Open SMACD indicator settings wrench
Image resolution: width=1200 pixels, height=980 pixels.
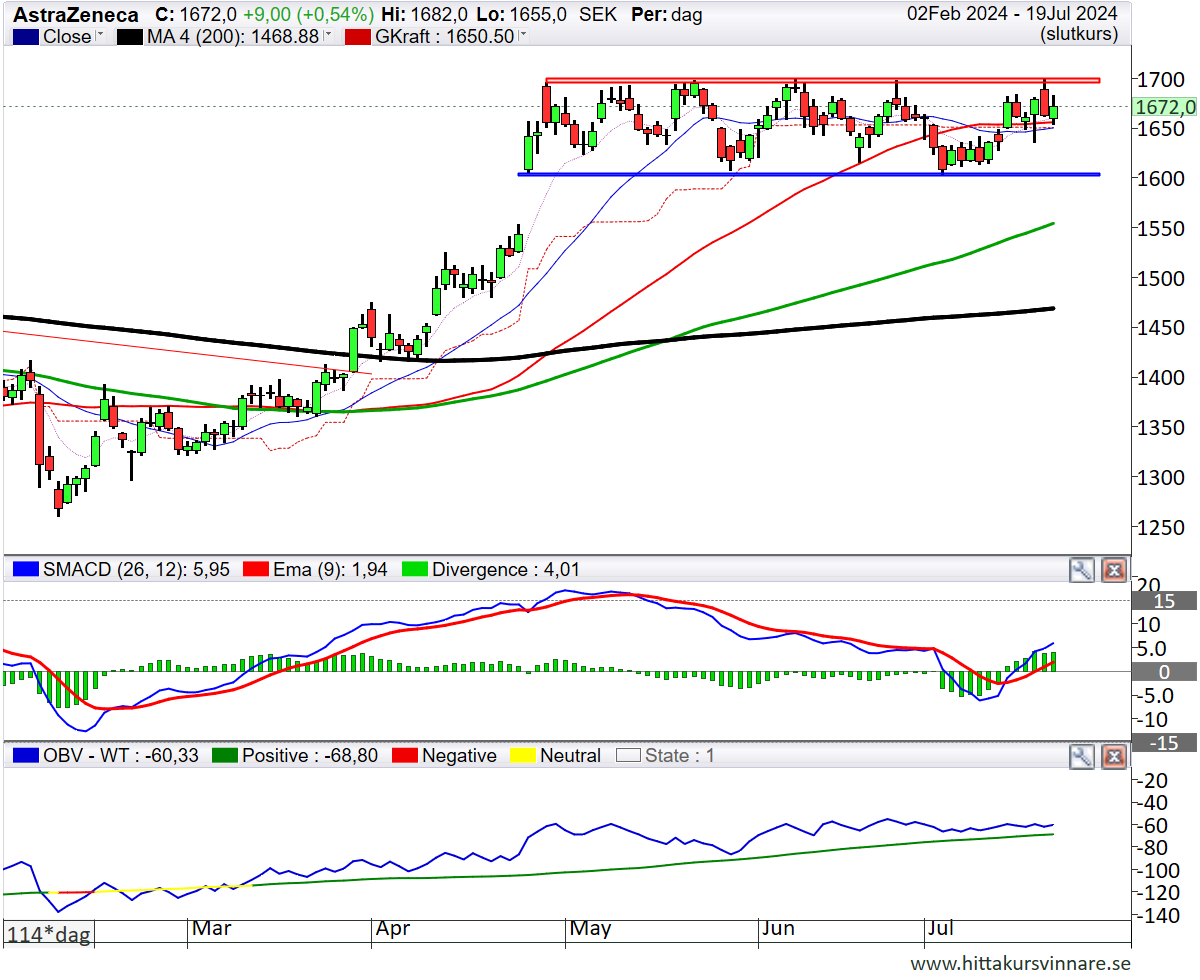pyautogui.click(x=1081, y=570)
